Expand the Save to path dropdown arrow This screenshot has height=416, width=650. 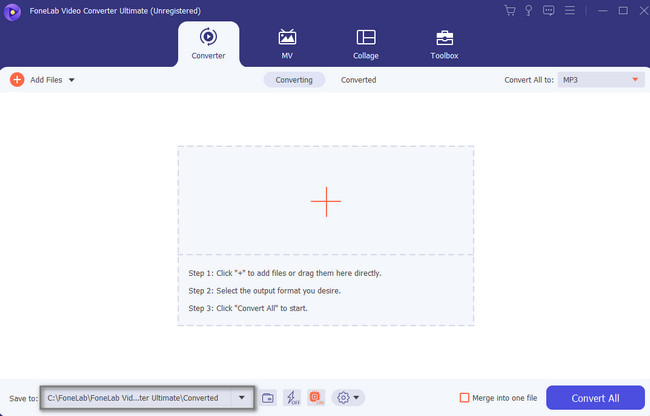(x=242, y=398)
